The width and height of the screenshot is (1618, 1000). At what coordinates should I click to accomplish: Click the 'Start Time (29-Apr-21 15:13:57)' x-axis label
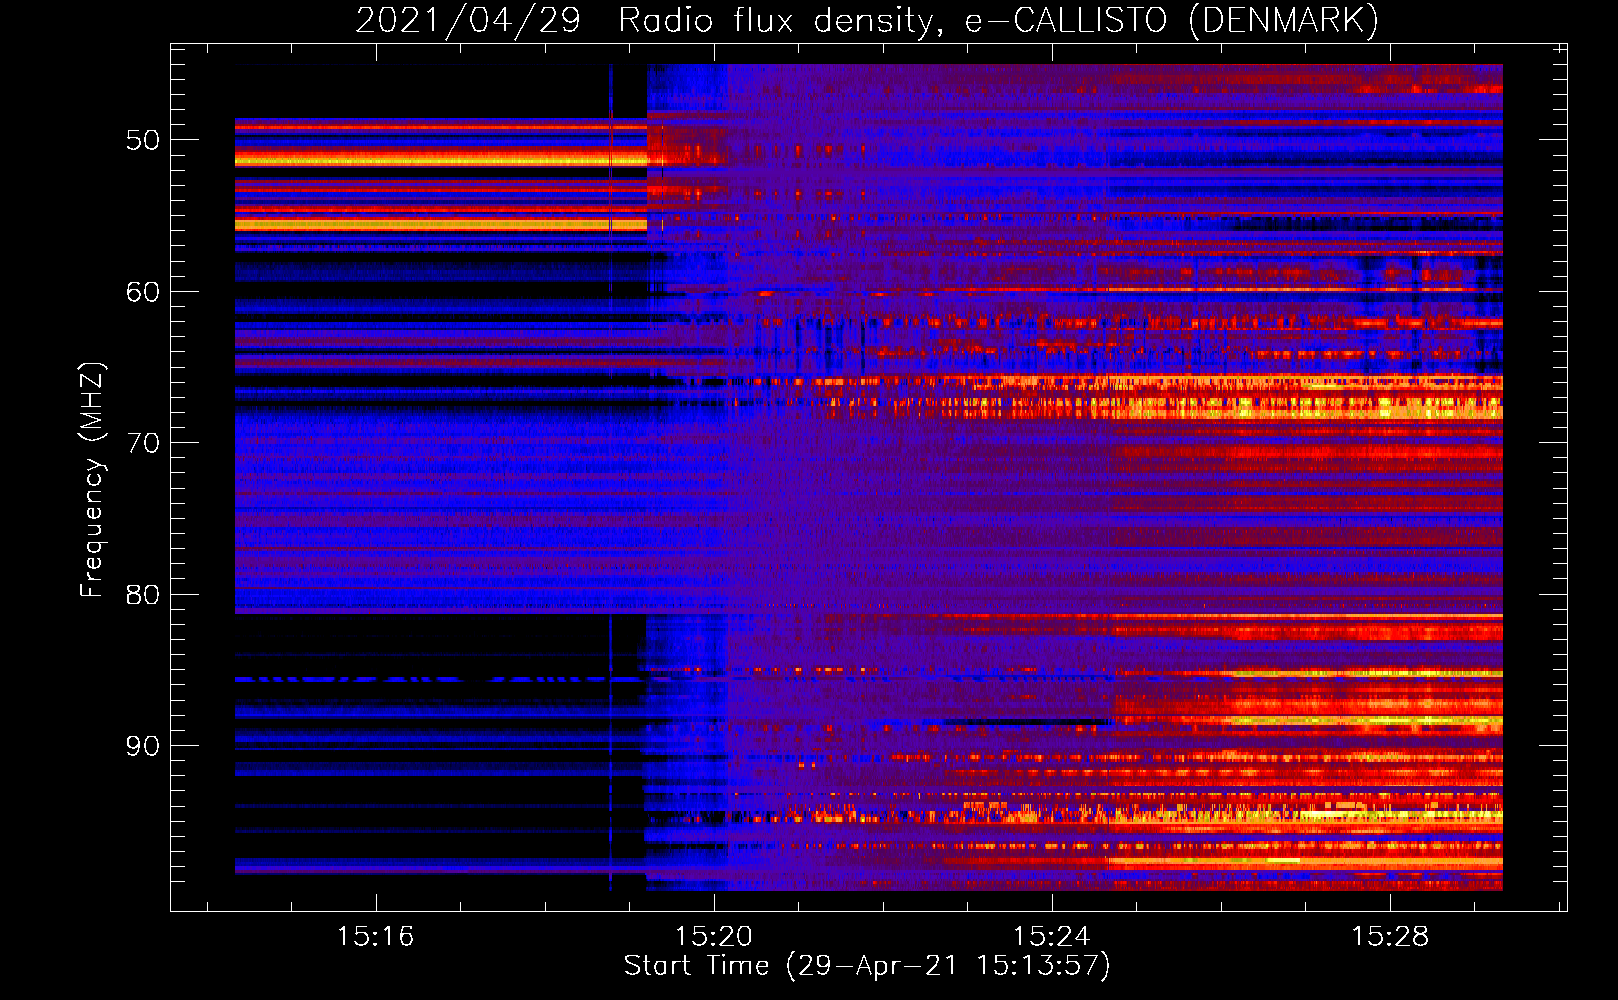867,966
